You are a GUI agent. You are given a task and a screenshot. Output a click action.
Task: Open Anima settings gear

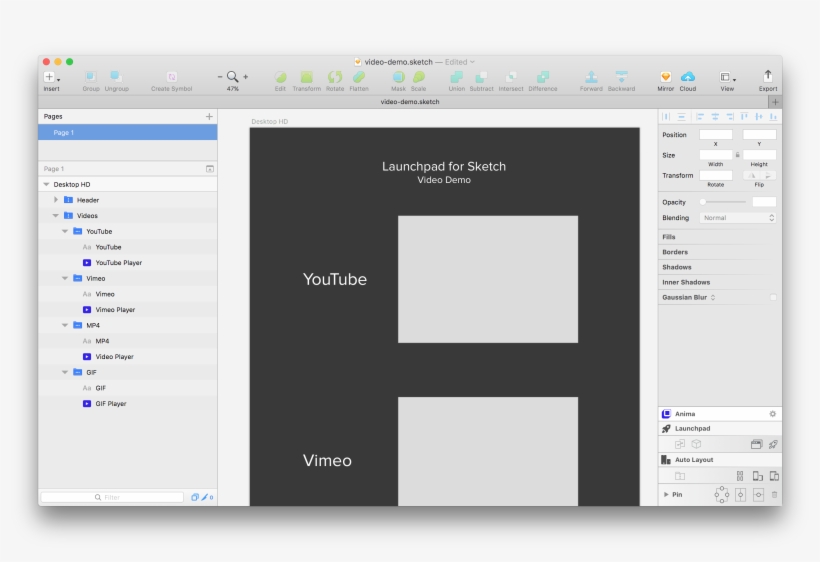772,414
